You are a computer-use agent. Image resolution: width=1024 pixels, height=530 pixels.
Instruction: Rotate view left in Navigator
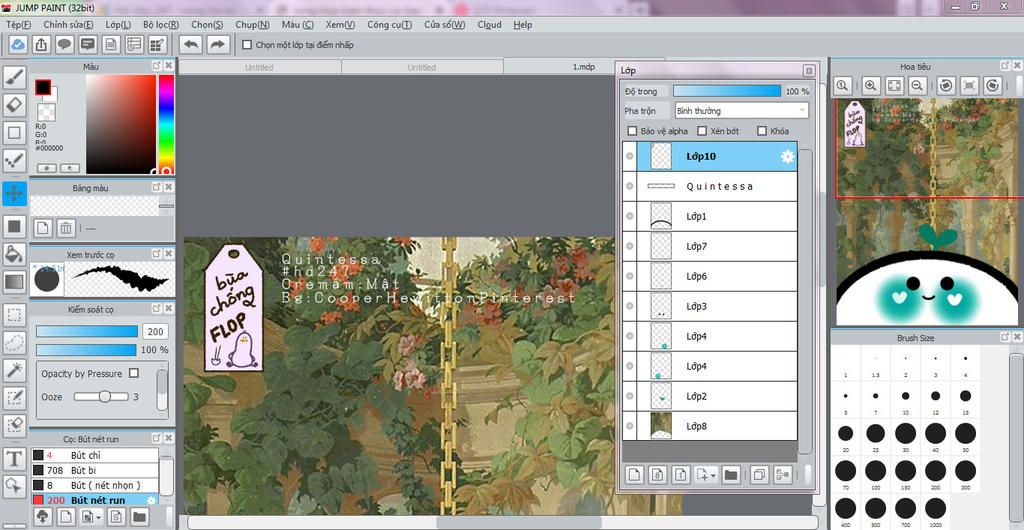(x=946, y=86)
